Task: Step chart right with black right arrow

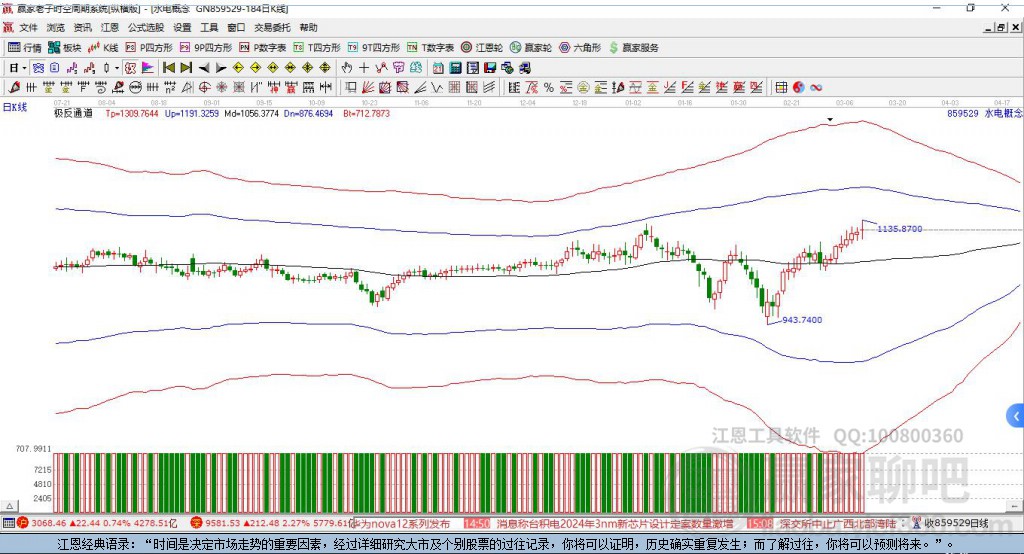Action: 221,68
